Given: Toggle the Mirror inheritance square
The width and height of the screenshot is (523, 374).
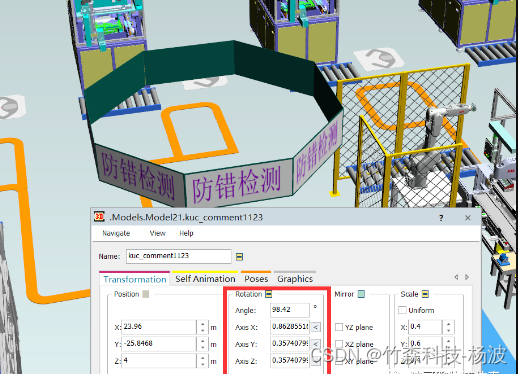Looking at the screenshot, I should point(361,294).
